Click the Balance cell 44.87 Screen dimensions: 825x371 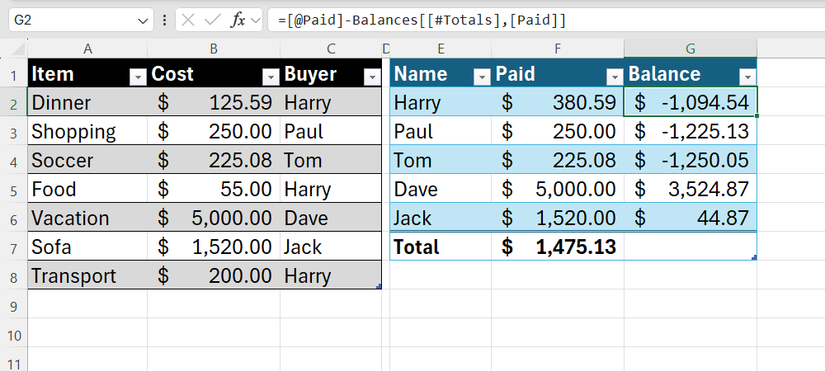690,218
